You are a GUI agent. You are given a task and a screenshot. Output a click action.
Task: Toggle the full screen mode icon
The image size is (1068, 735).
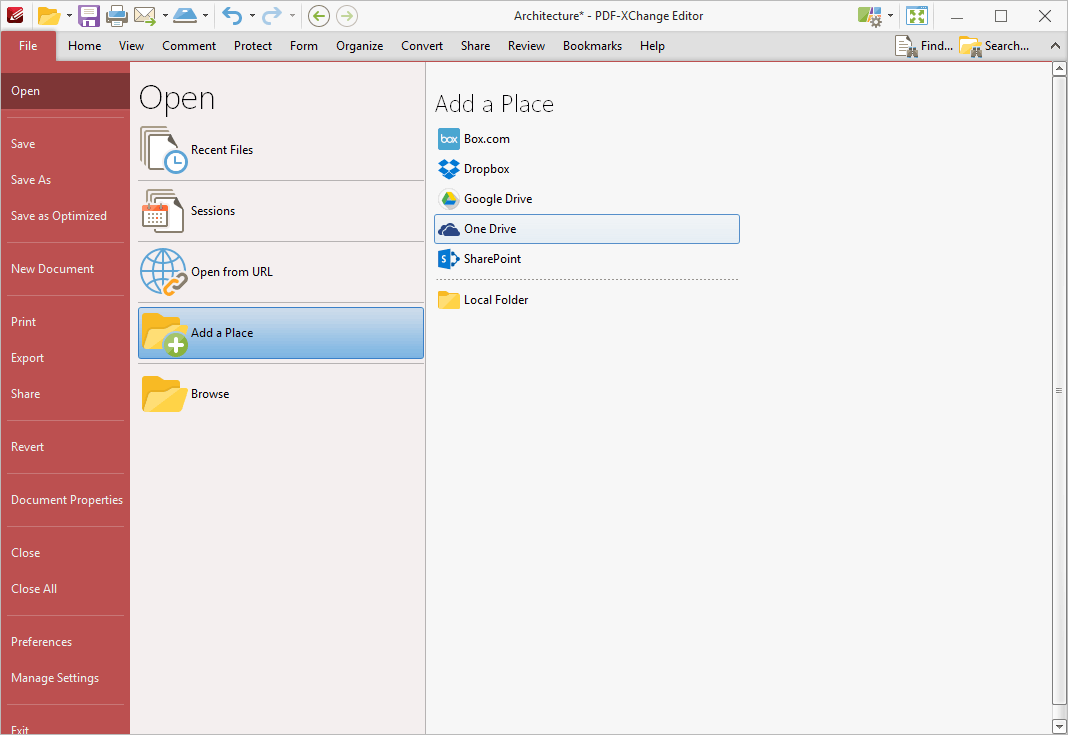(917, 16)
